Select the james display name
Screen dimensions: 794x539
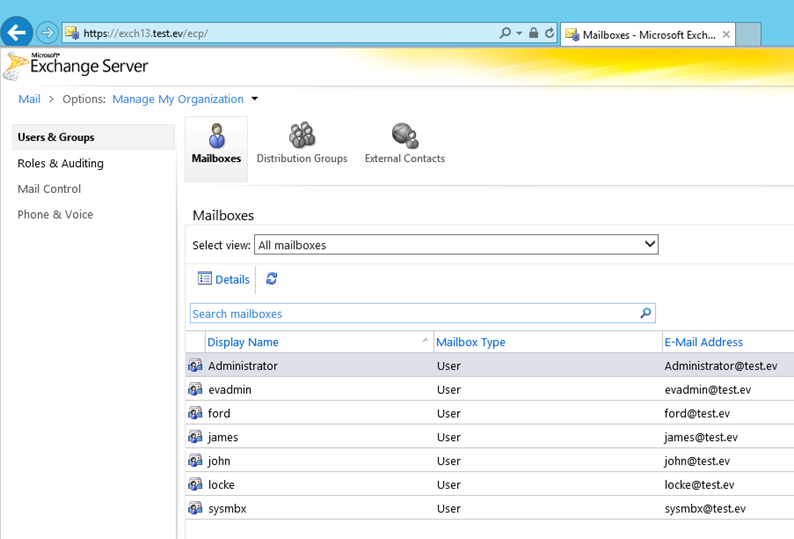223,437
